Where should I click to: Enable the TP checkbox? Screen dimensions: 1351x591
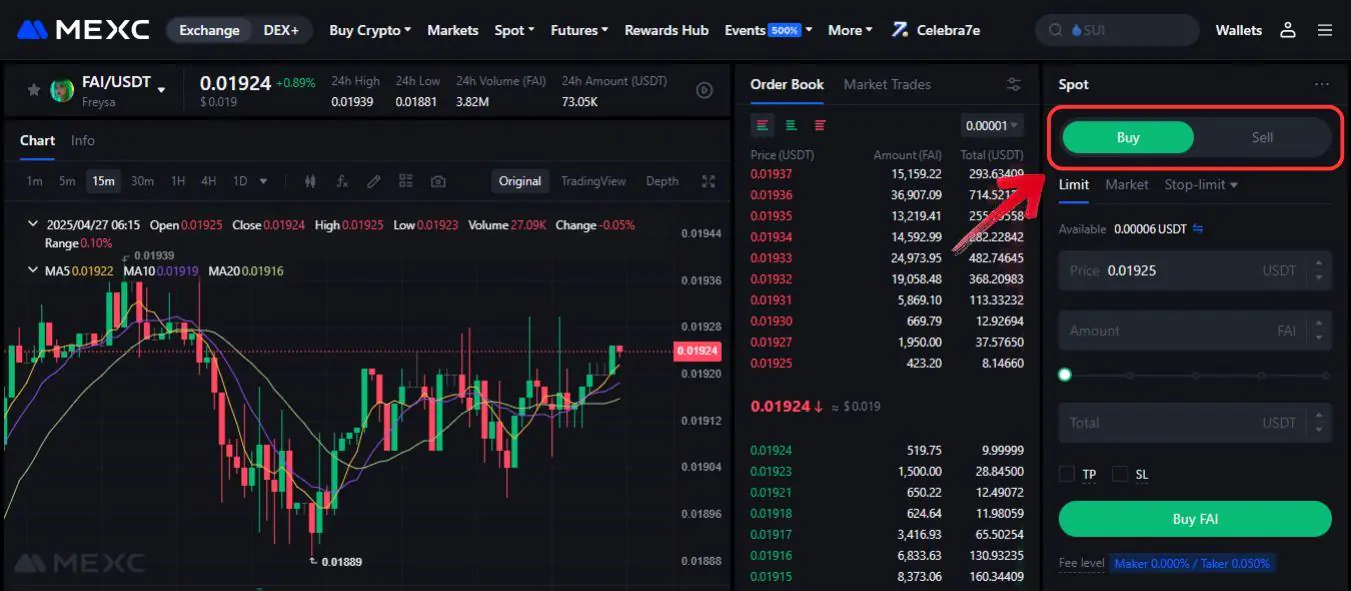pos(1067,474)
